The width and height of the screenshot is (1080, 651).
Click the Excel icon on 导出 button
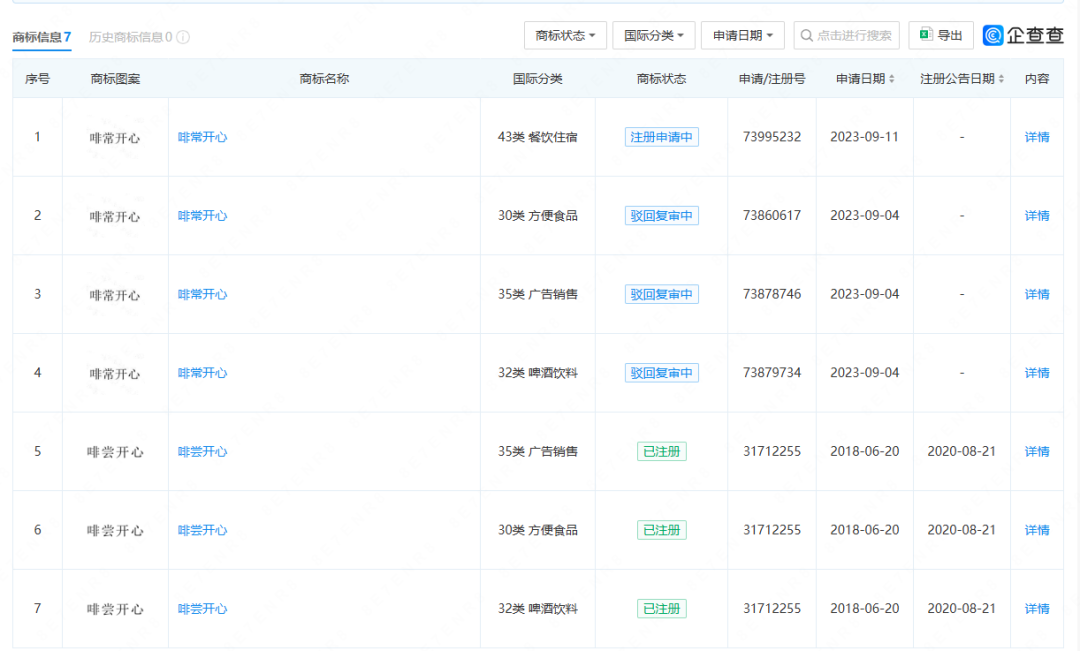[926, 35]
